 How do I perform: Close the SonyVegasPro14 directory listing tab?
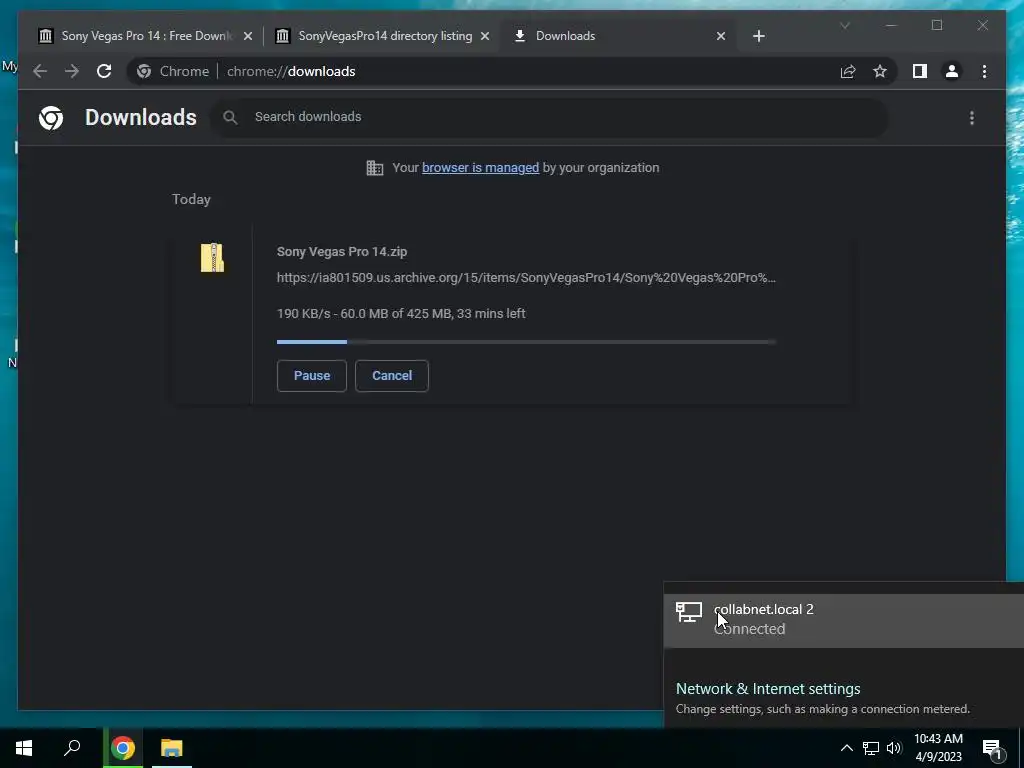tap(485, 36)
